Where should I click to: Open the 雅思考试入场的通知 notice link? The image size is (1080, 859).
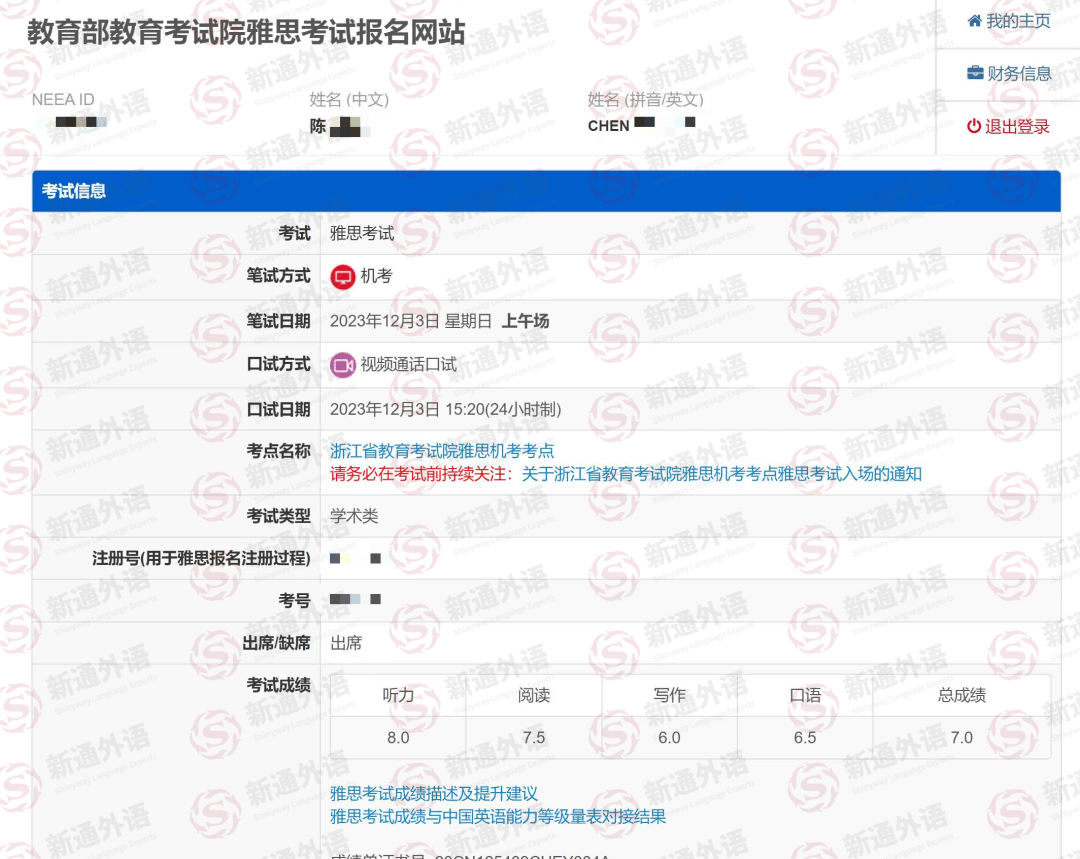pos(722,474)
